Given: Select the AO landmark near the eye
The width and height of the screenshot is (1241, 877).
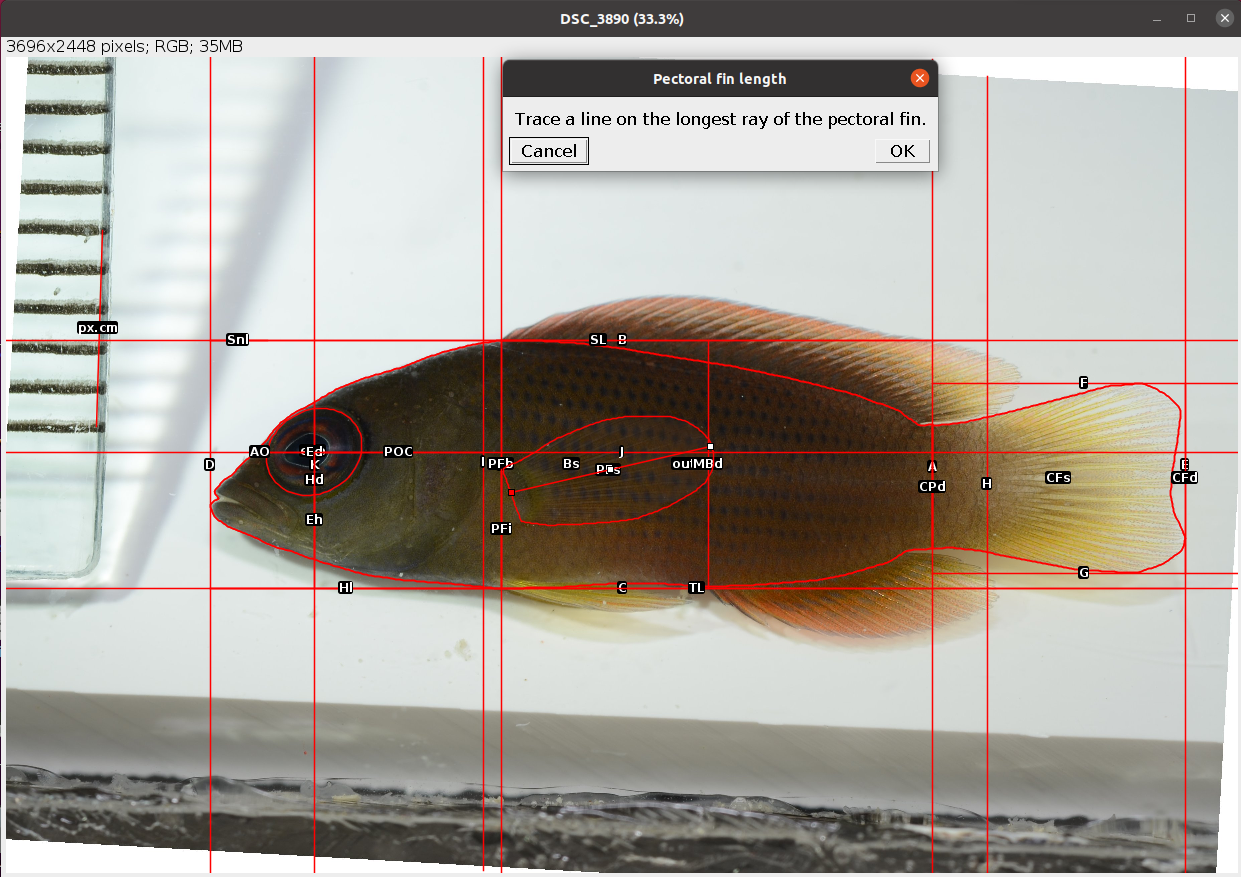Looking at the screenshot, I should click(x=260, y=452).
